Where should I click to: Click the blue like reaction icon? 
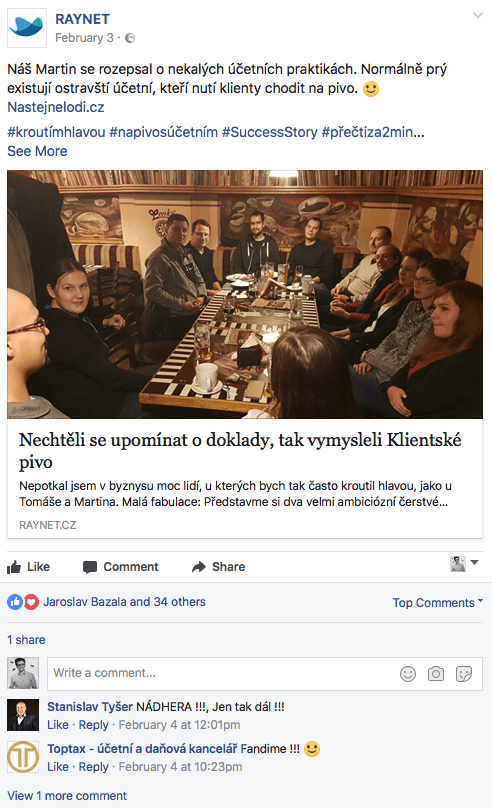pyautogui.click(x=15, y=602)
